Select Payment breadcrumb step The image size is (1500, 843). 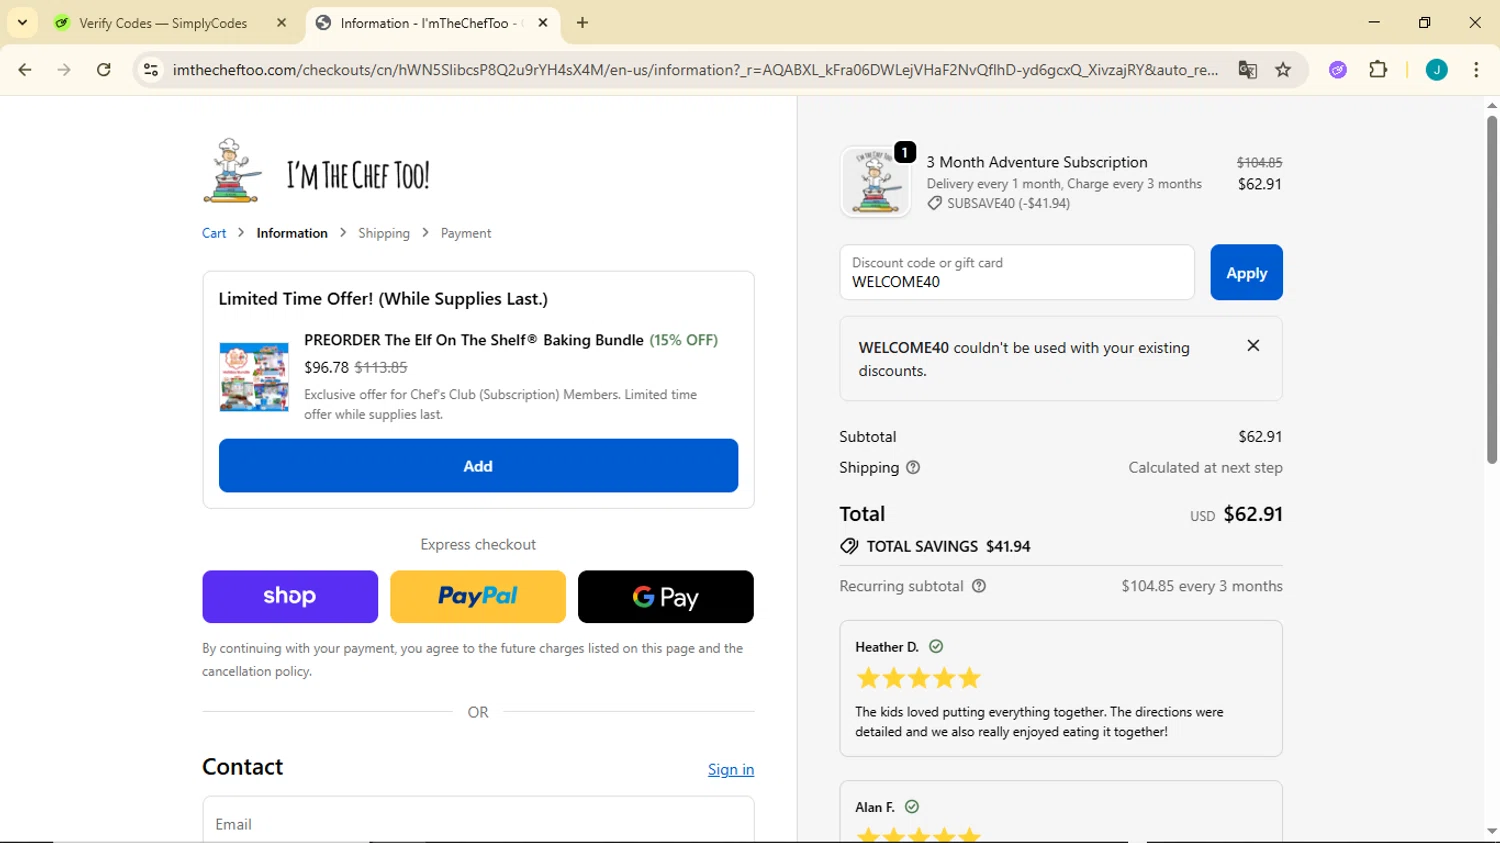coord(466,233)
